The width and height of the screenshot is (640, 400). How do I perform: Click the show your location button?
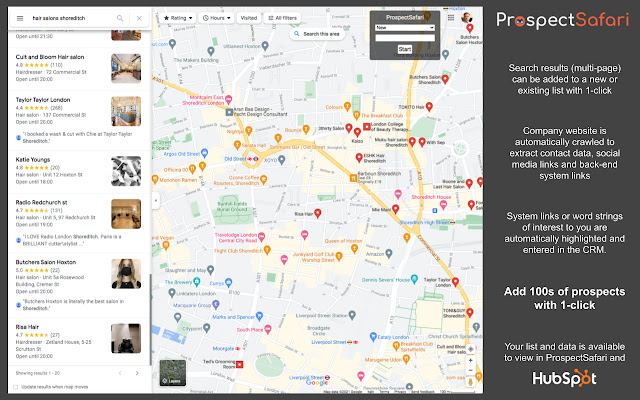pyautogui.click(x=470, y=349)
